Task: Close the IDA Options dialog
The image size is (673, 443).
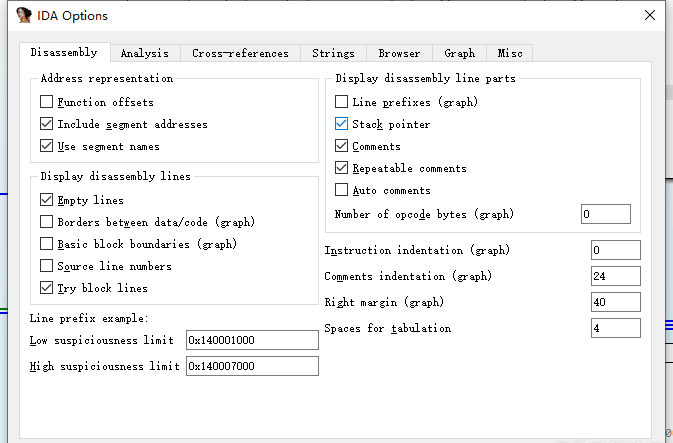Action: point(650,16)
